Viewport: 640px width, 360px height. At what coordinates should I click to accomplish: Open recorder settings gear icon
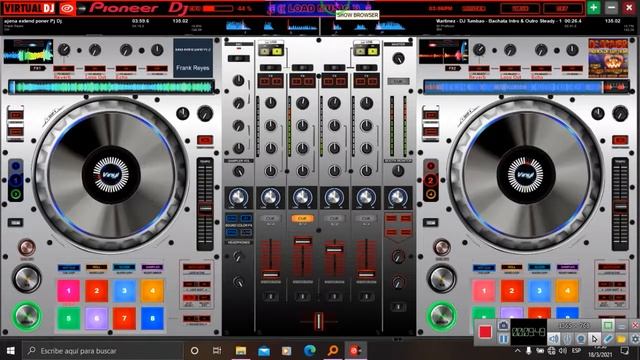[635, 339]
